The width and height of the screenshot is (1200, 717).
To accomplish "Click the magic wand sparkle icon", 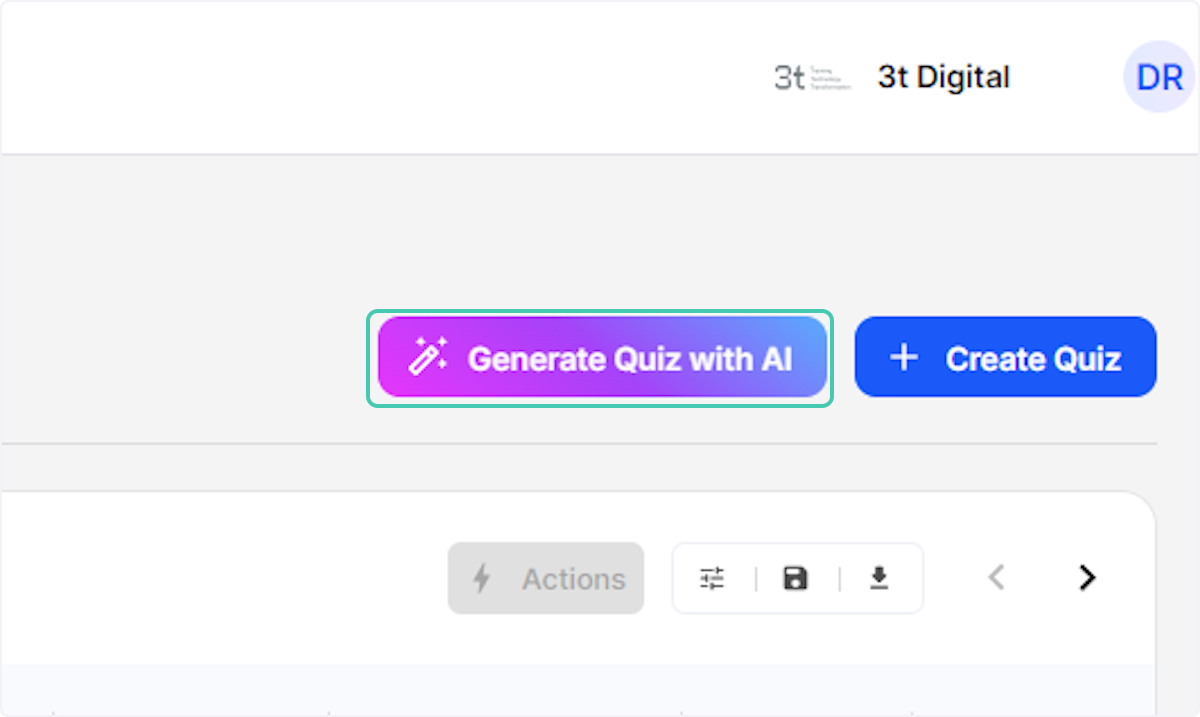I will [428, 356].
